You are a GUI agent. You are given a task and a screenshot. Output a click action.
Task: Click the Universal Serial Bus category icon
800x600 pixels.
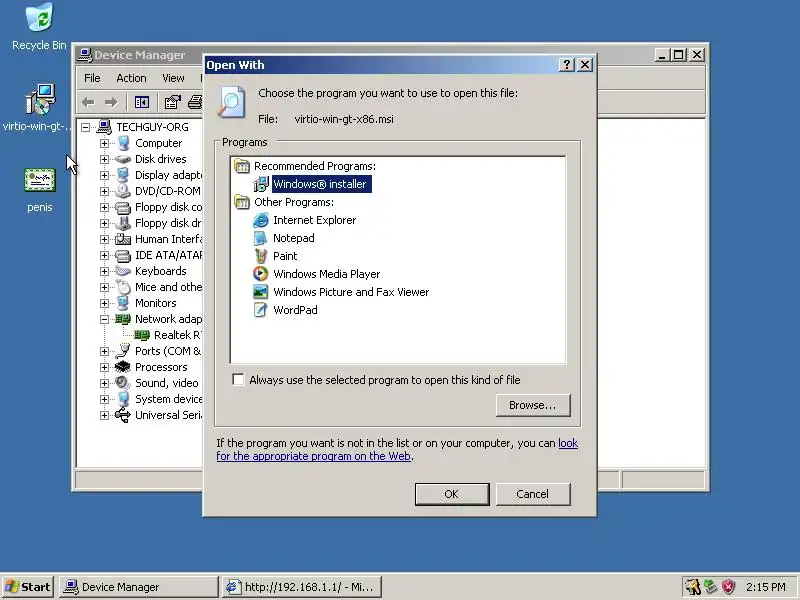pyautogui.click(x=123, y=415)
